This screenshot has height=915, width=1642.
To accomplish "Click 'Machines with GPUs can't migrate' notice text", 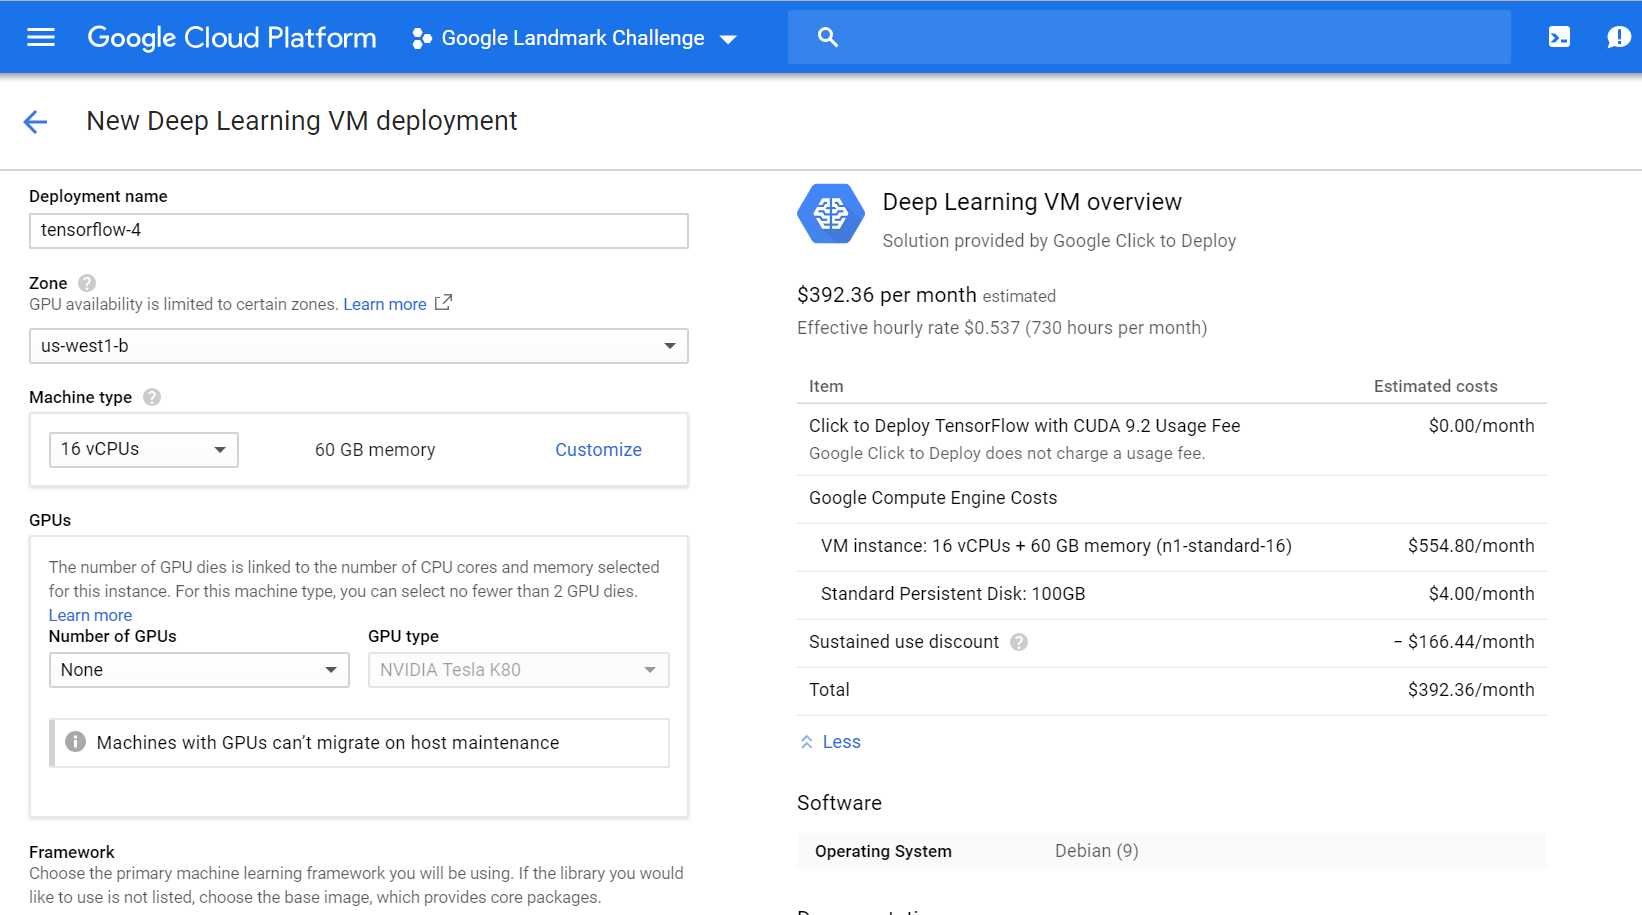I will pos(328,743).
